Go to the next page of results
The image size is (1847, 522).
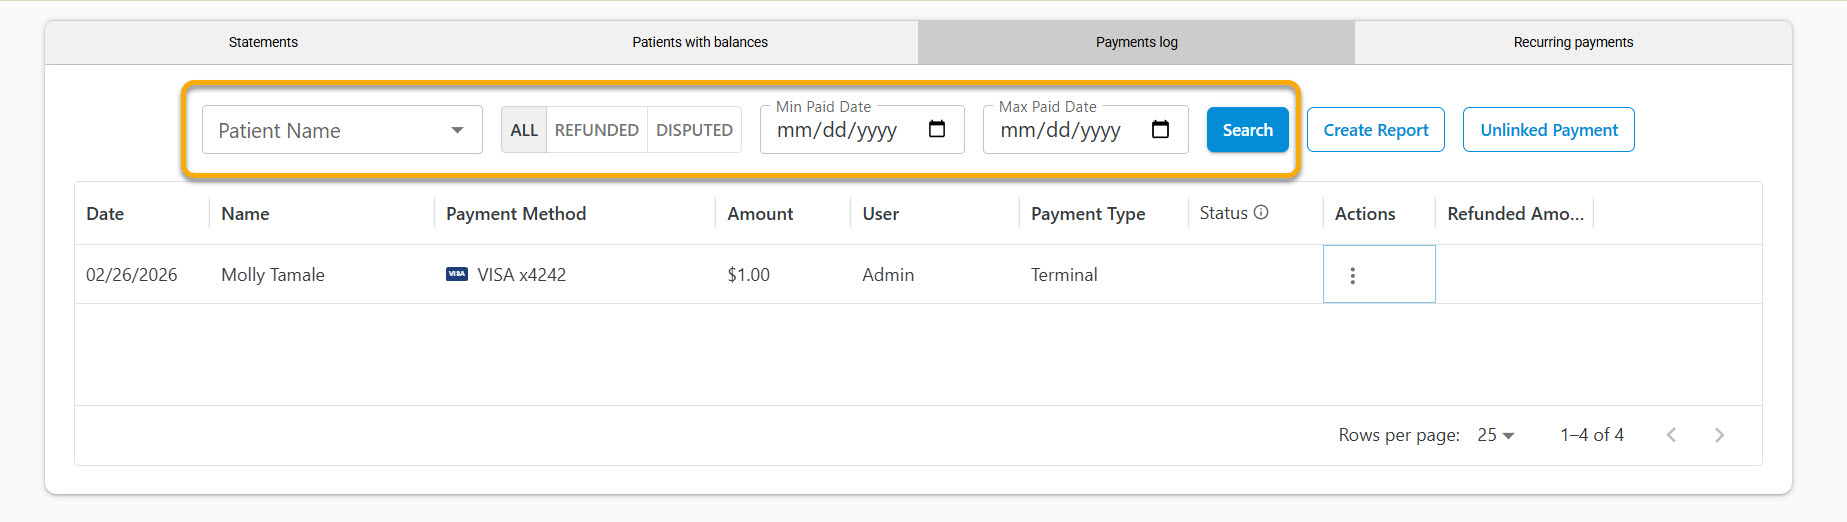point(1719,435)
